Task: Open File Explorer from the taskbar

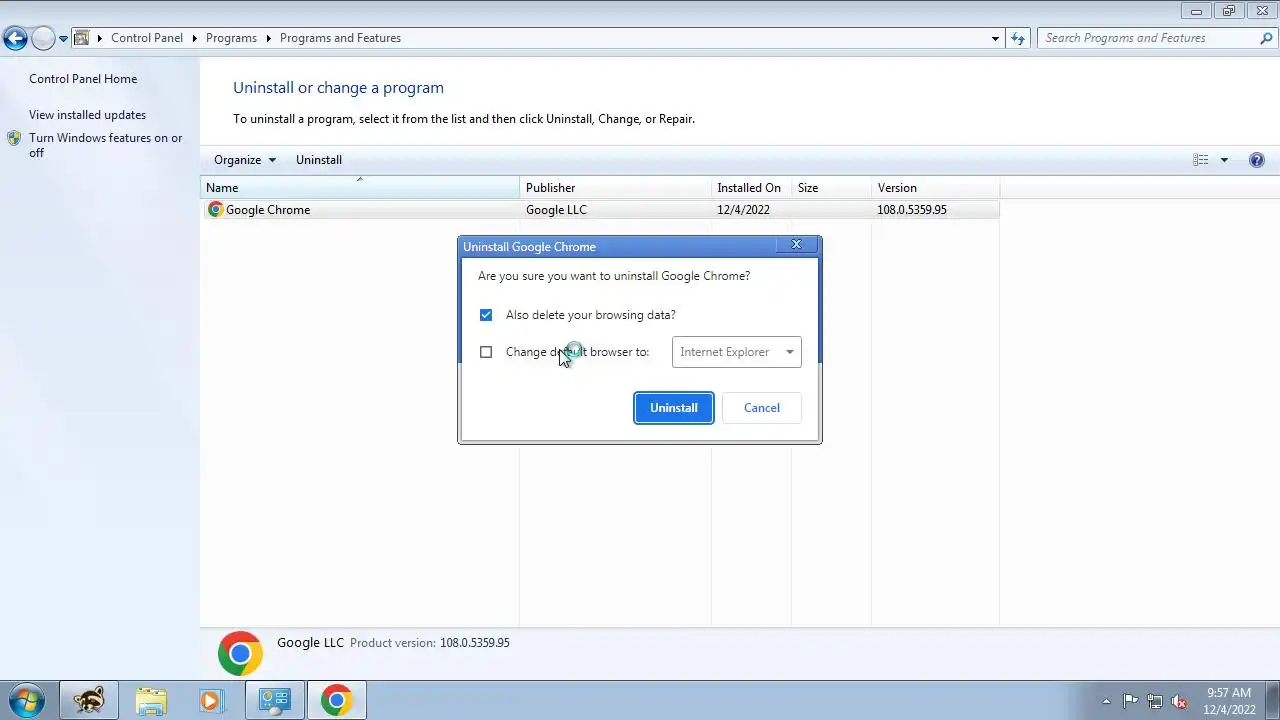Action: coord(151,700)
